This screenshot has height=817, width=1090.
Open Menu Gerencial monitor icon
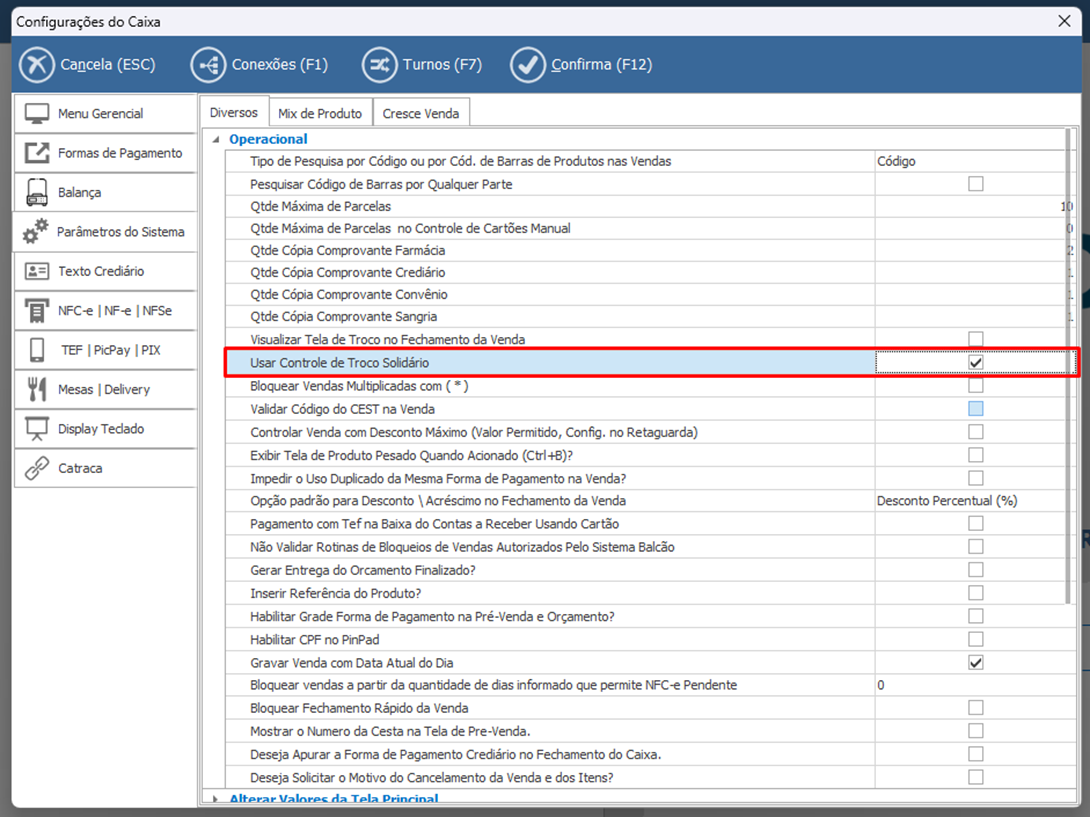click(37, 114)
